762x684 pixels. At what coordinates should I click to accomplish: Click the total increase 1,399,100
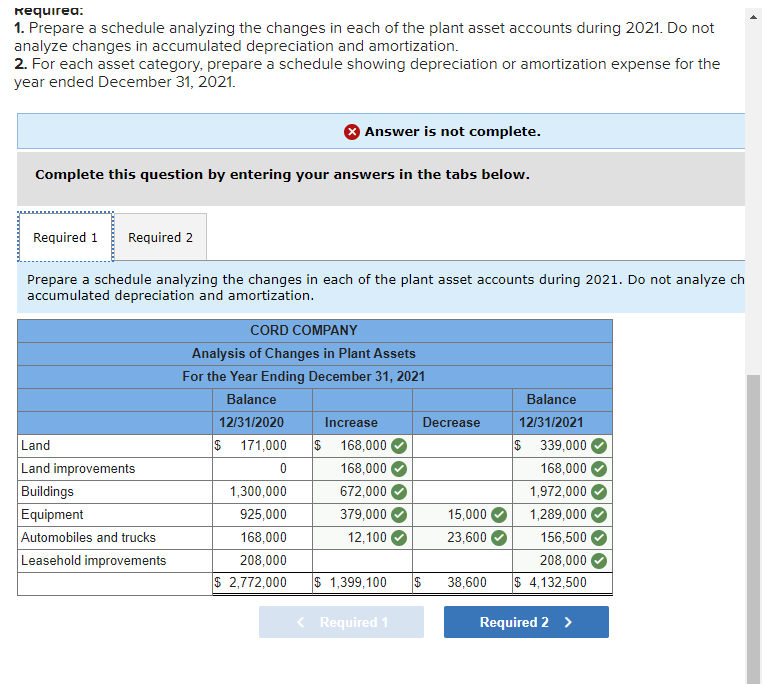click(x=358, y=583)
